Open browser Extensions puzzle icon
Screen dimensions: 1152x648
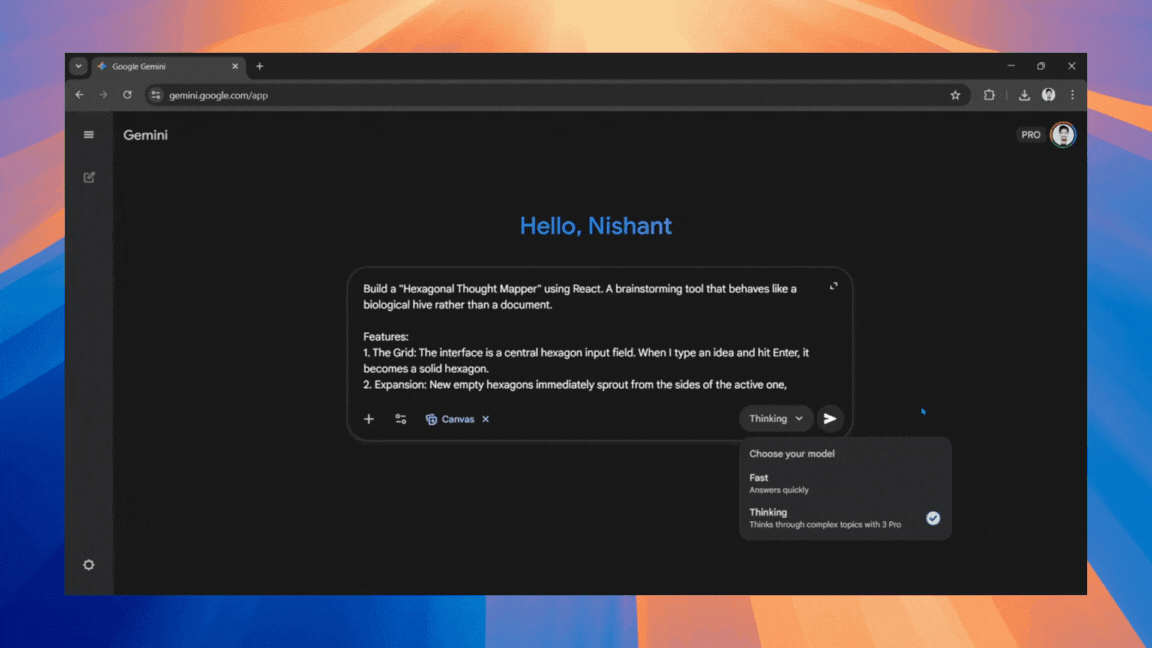(x=989, y=95)
